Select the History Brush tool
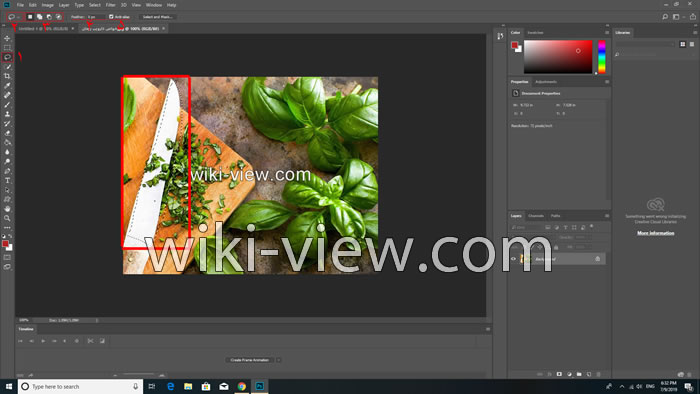 click(x=7, y=124)
